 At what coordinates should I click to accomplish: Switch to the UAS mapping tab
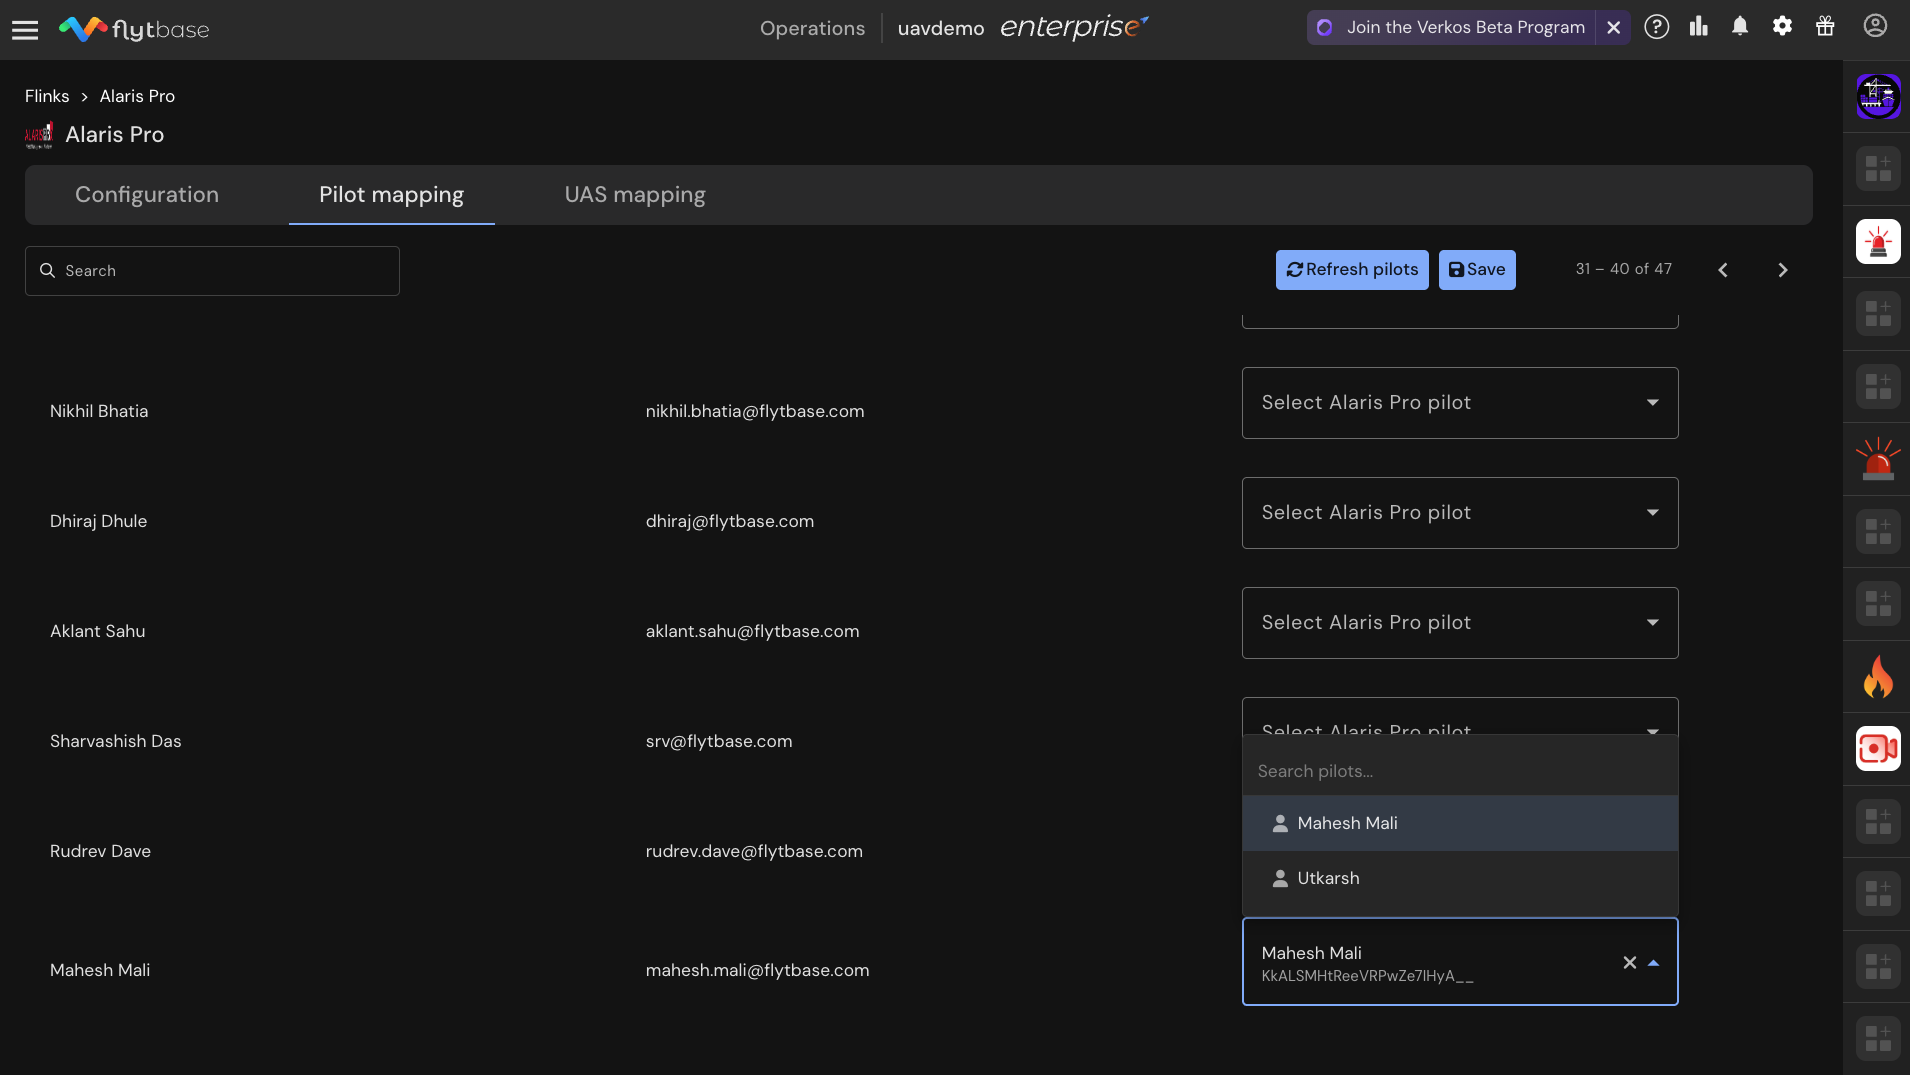coord(634,195)
